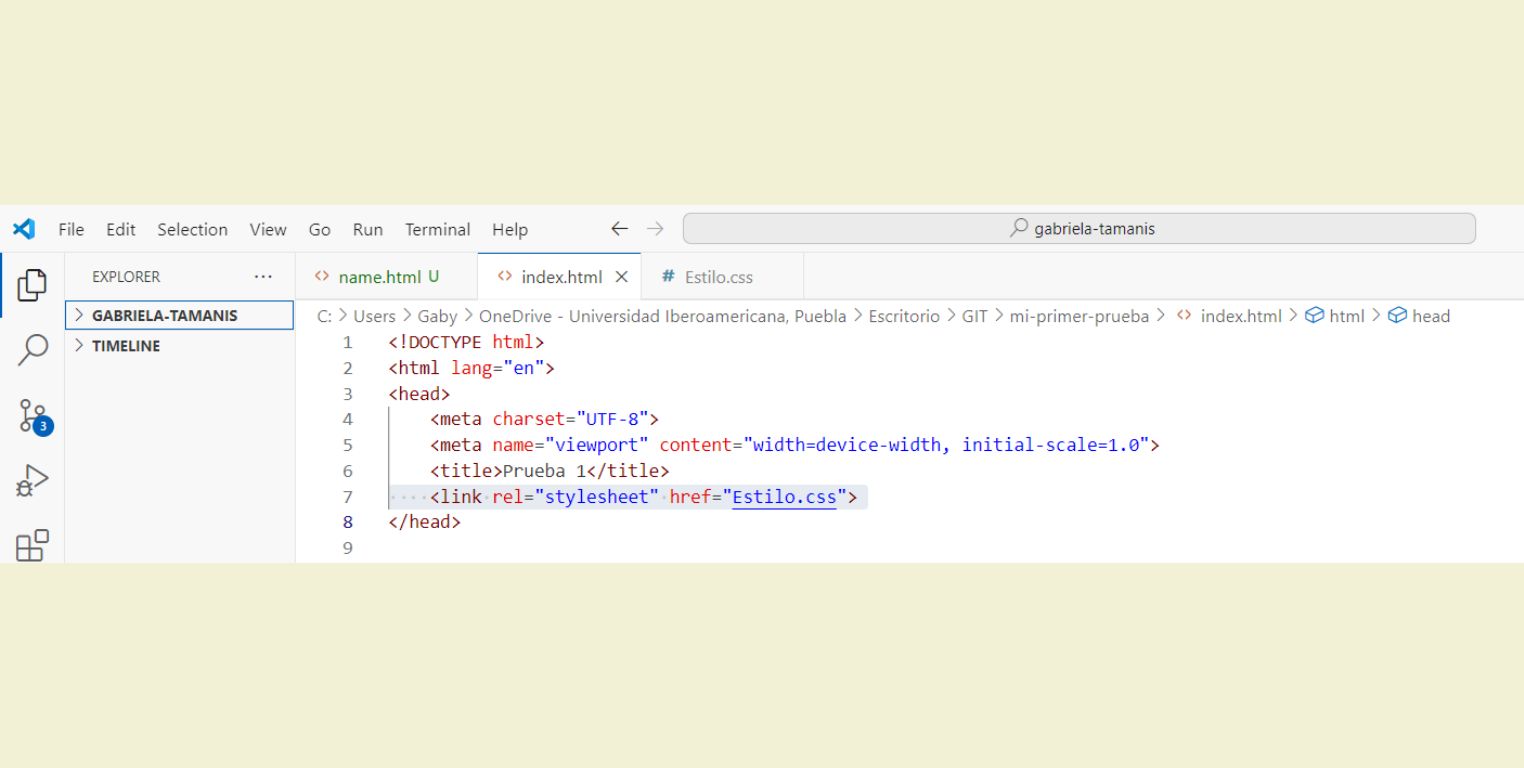1524x768 pixels.
Task: Open the Run menu
Action: (368, 229)
